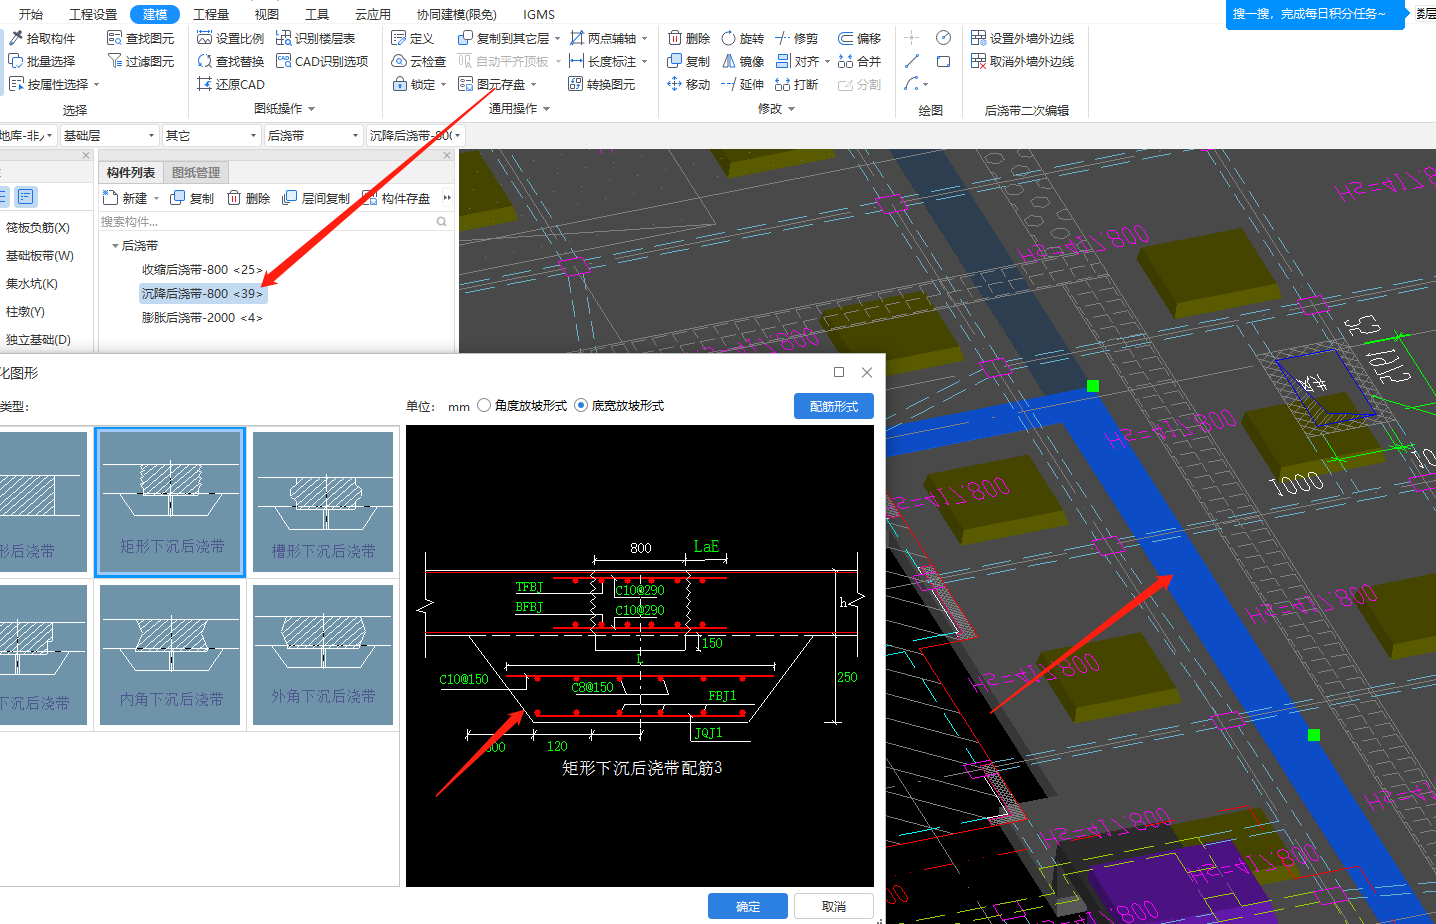Select the 旋转 rotate tool
The height and width of the screenshot is (924, 1436).
point(742,38)
